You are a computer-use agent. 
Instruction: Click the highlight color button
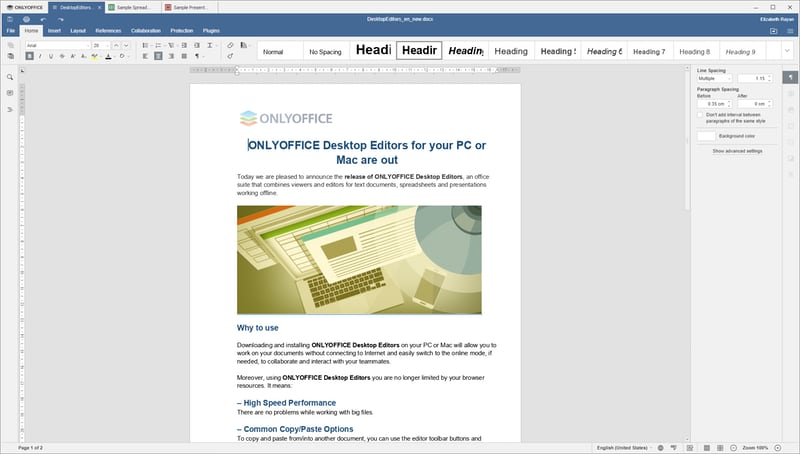tap(95, 56)
